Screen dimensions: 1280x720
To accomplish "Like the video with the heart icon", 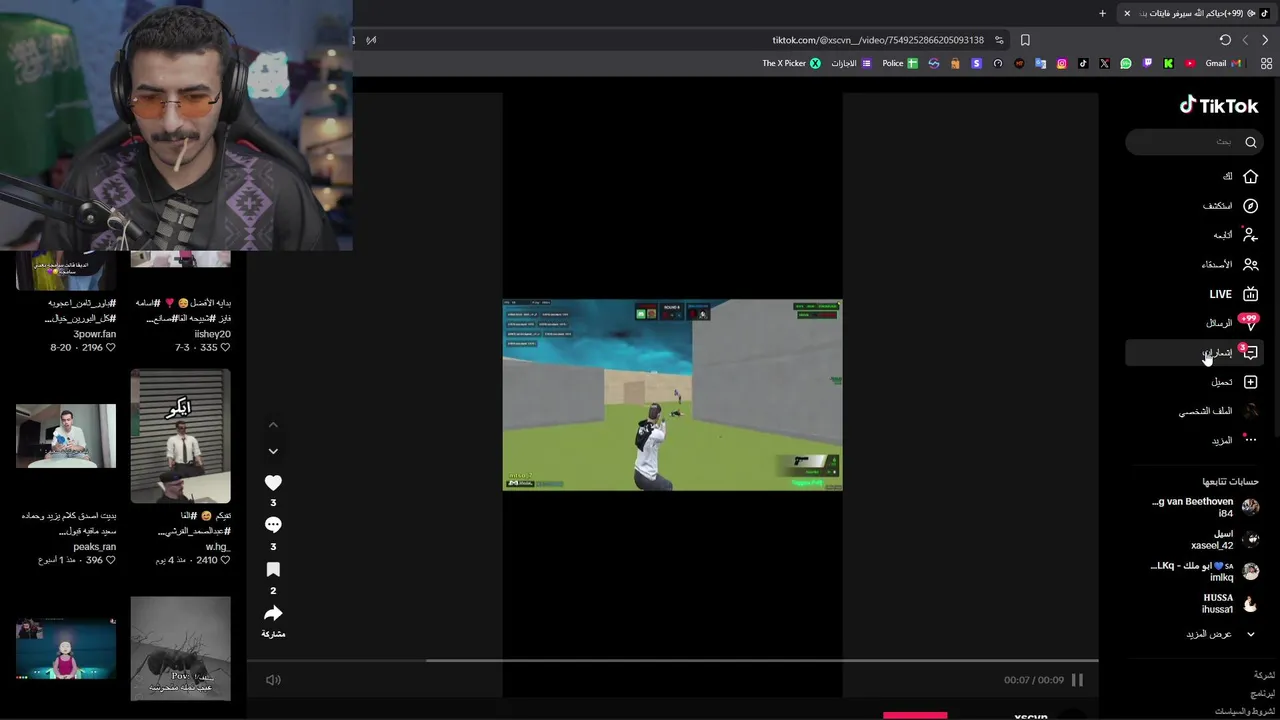I will [273, 482].
